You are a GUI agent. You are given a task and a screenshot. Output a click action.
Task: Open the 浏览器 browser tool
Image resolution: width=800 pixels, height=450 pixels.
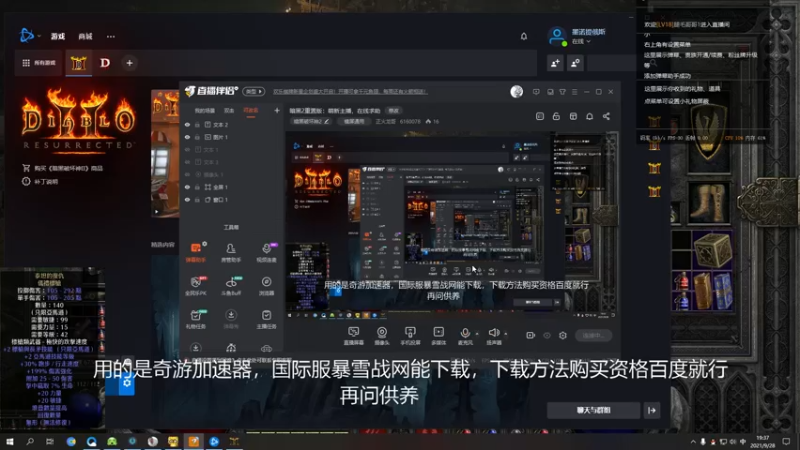coord(266,286)
